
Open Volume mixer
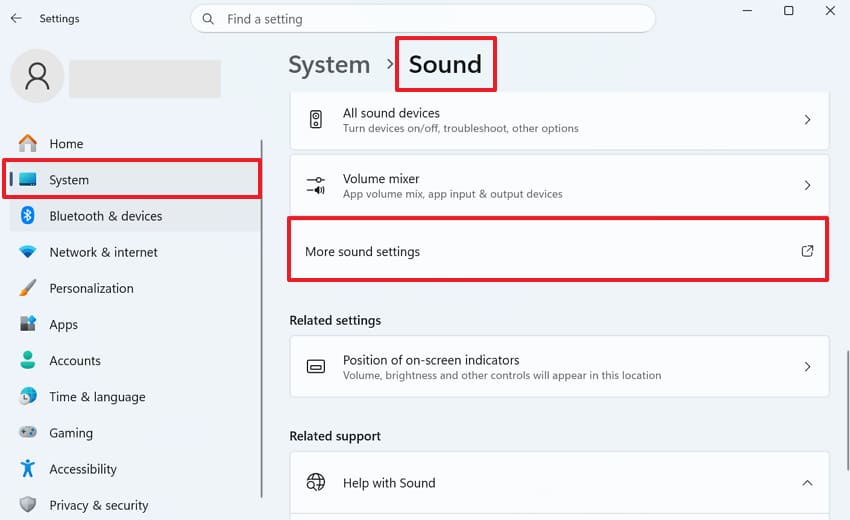pyautogui.click(x=559, y=185)
